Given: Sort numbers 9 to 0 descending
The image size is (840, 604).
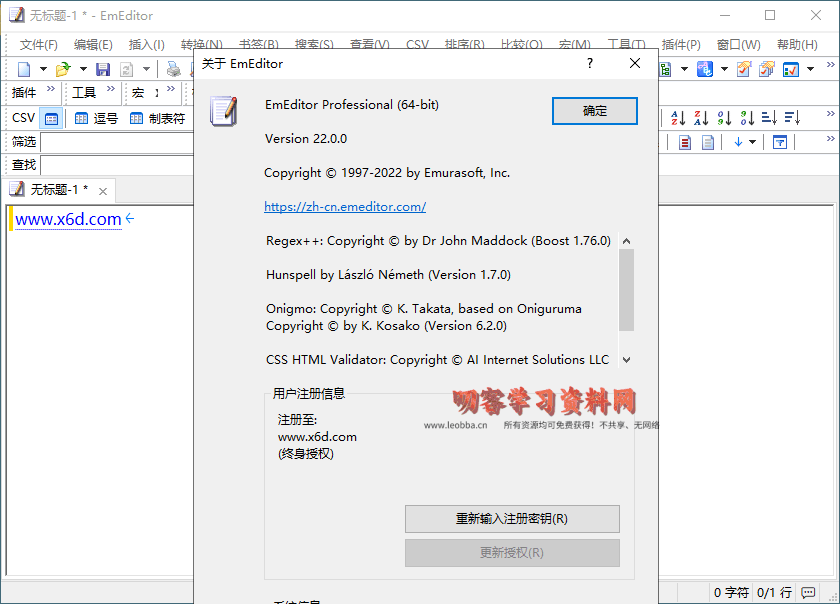Looking at the screenshot, I should click(747, 117).
